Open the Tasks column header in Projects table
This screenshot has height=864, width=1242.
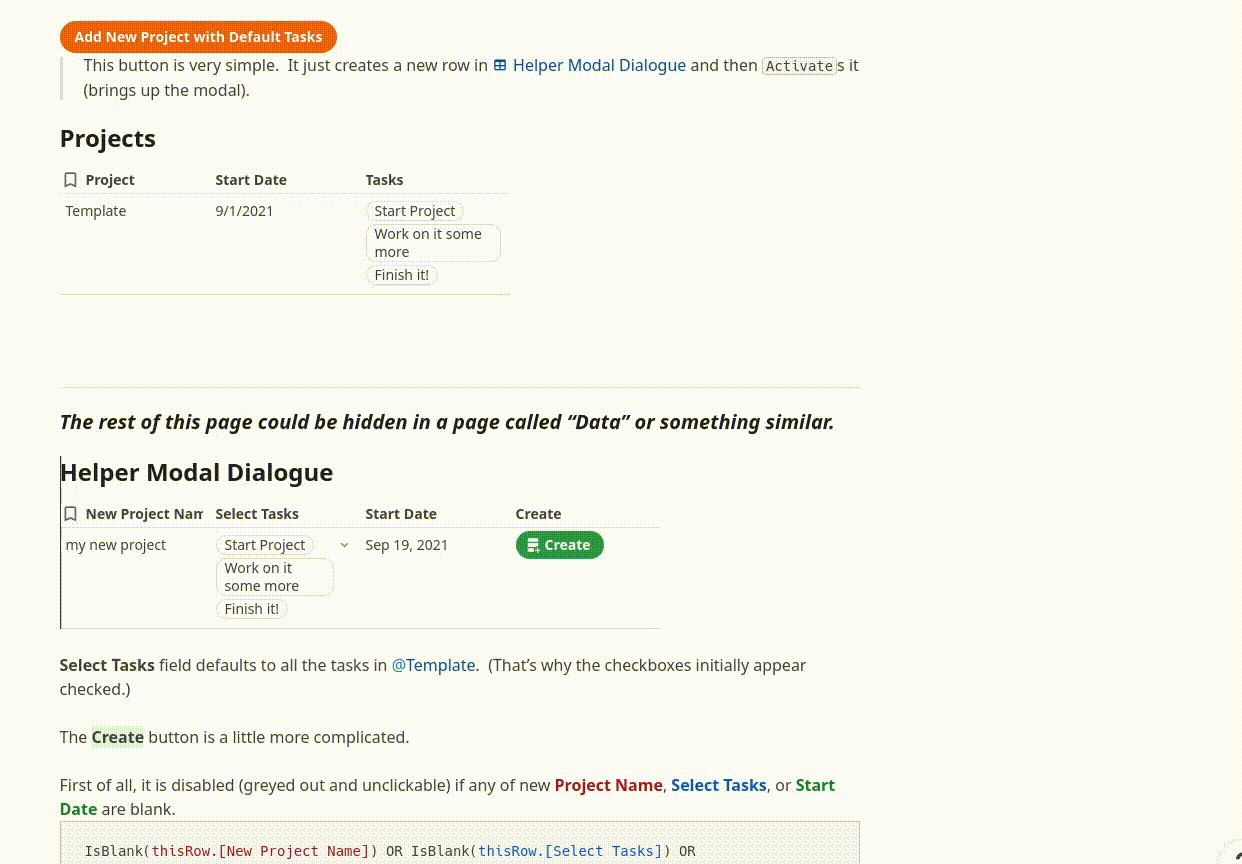click(384, 180)
